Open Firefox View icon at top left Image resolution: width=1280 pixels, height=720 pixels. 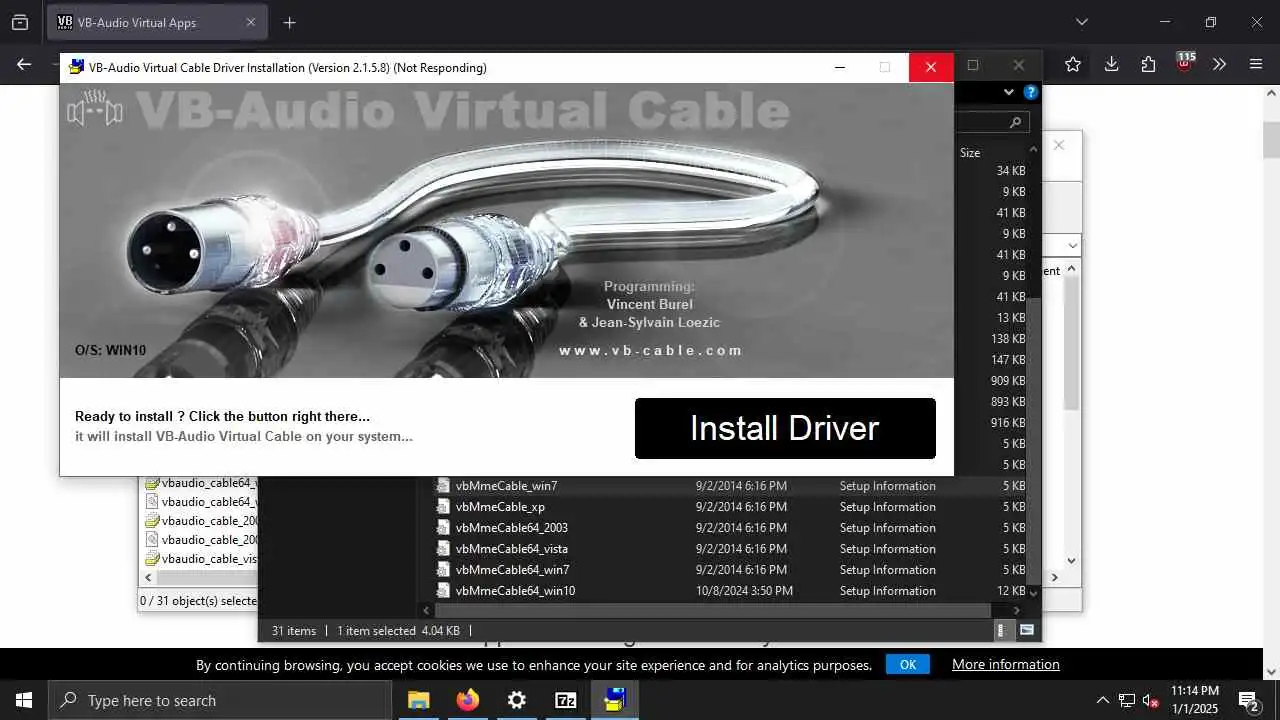(20, 22)
